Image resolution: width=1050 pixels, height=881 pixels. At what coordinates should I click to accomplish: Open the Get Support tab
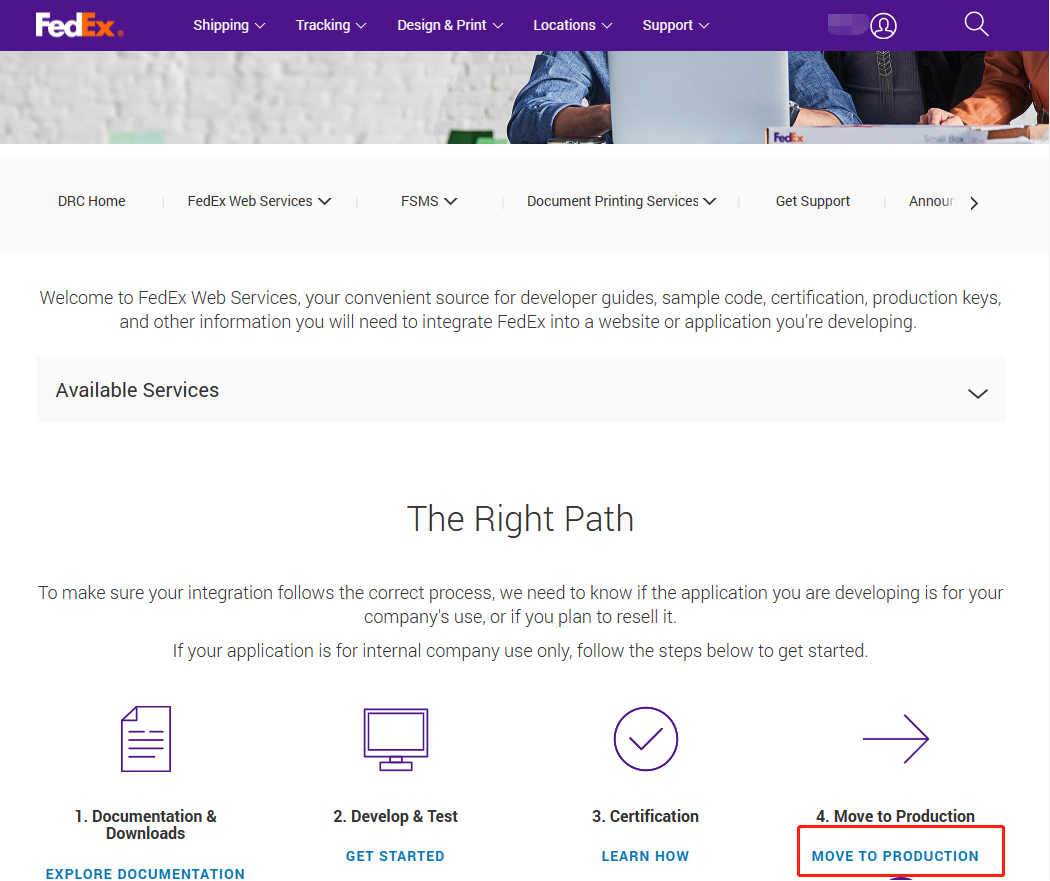click(812, 201)
